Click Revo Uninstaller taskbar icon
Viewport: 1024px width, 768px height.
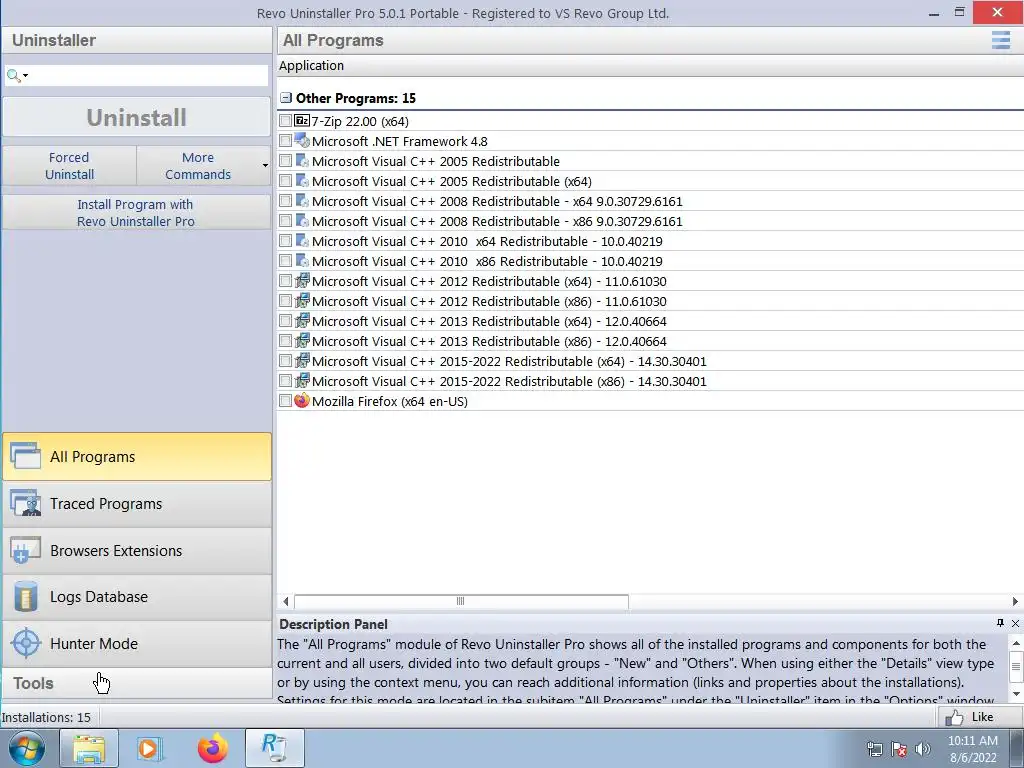click(274, 748)
